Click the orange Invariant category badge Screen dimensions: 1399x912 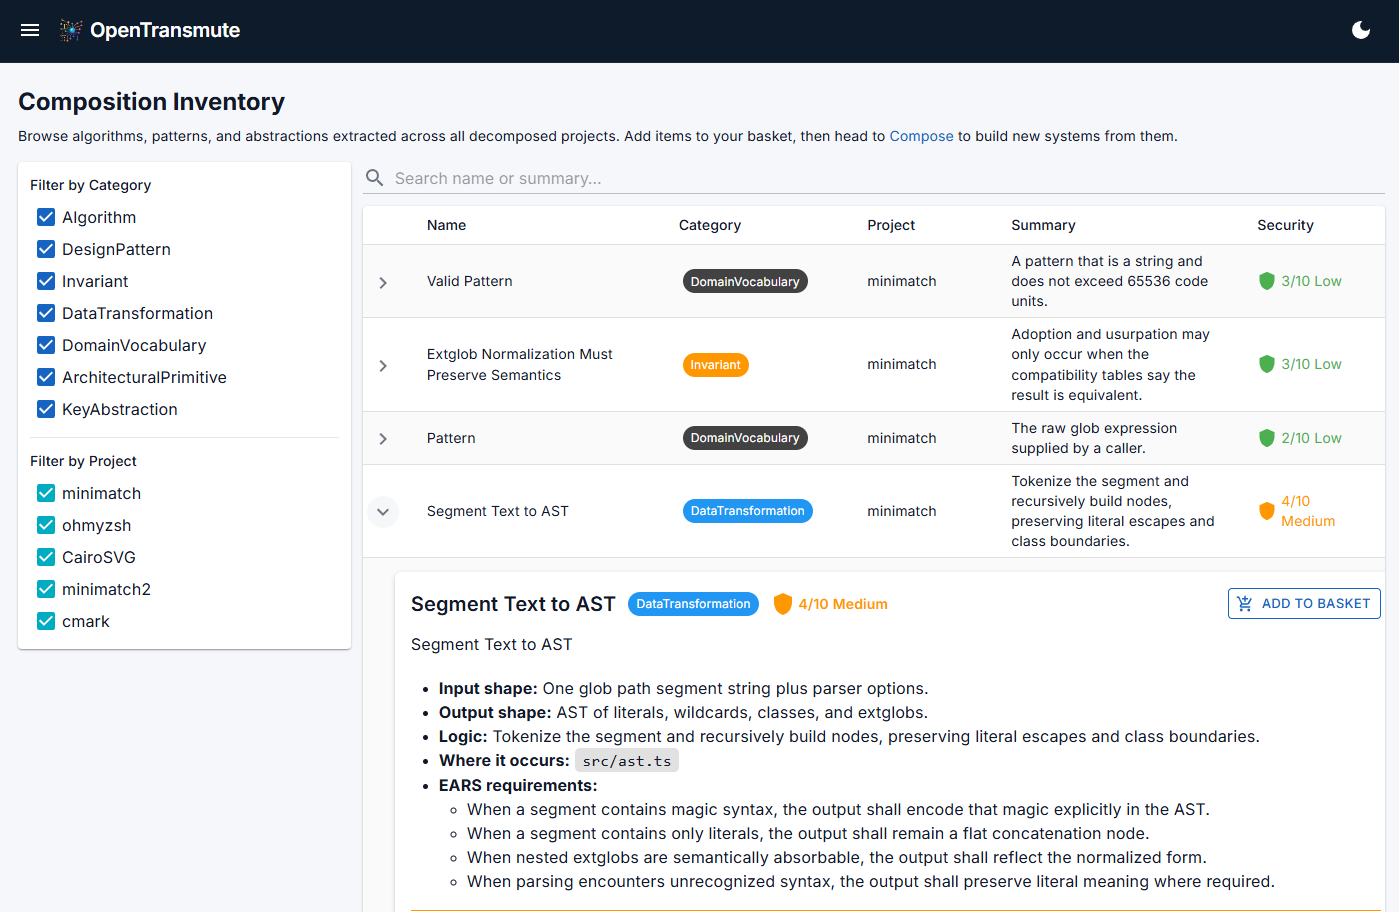(715, 364)
